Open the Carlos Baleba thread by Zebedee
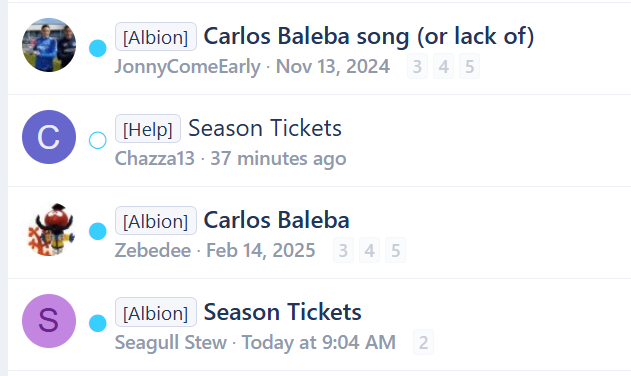 [x=276, y=220]
